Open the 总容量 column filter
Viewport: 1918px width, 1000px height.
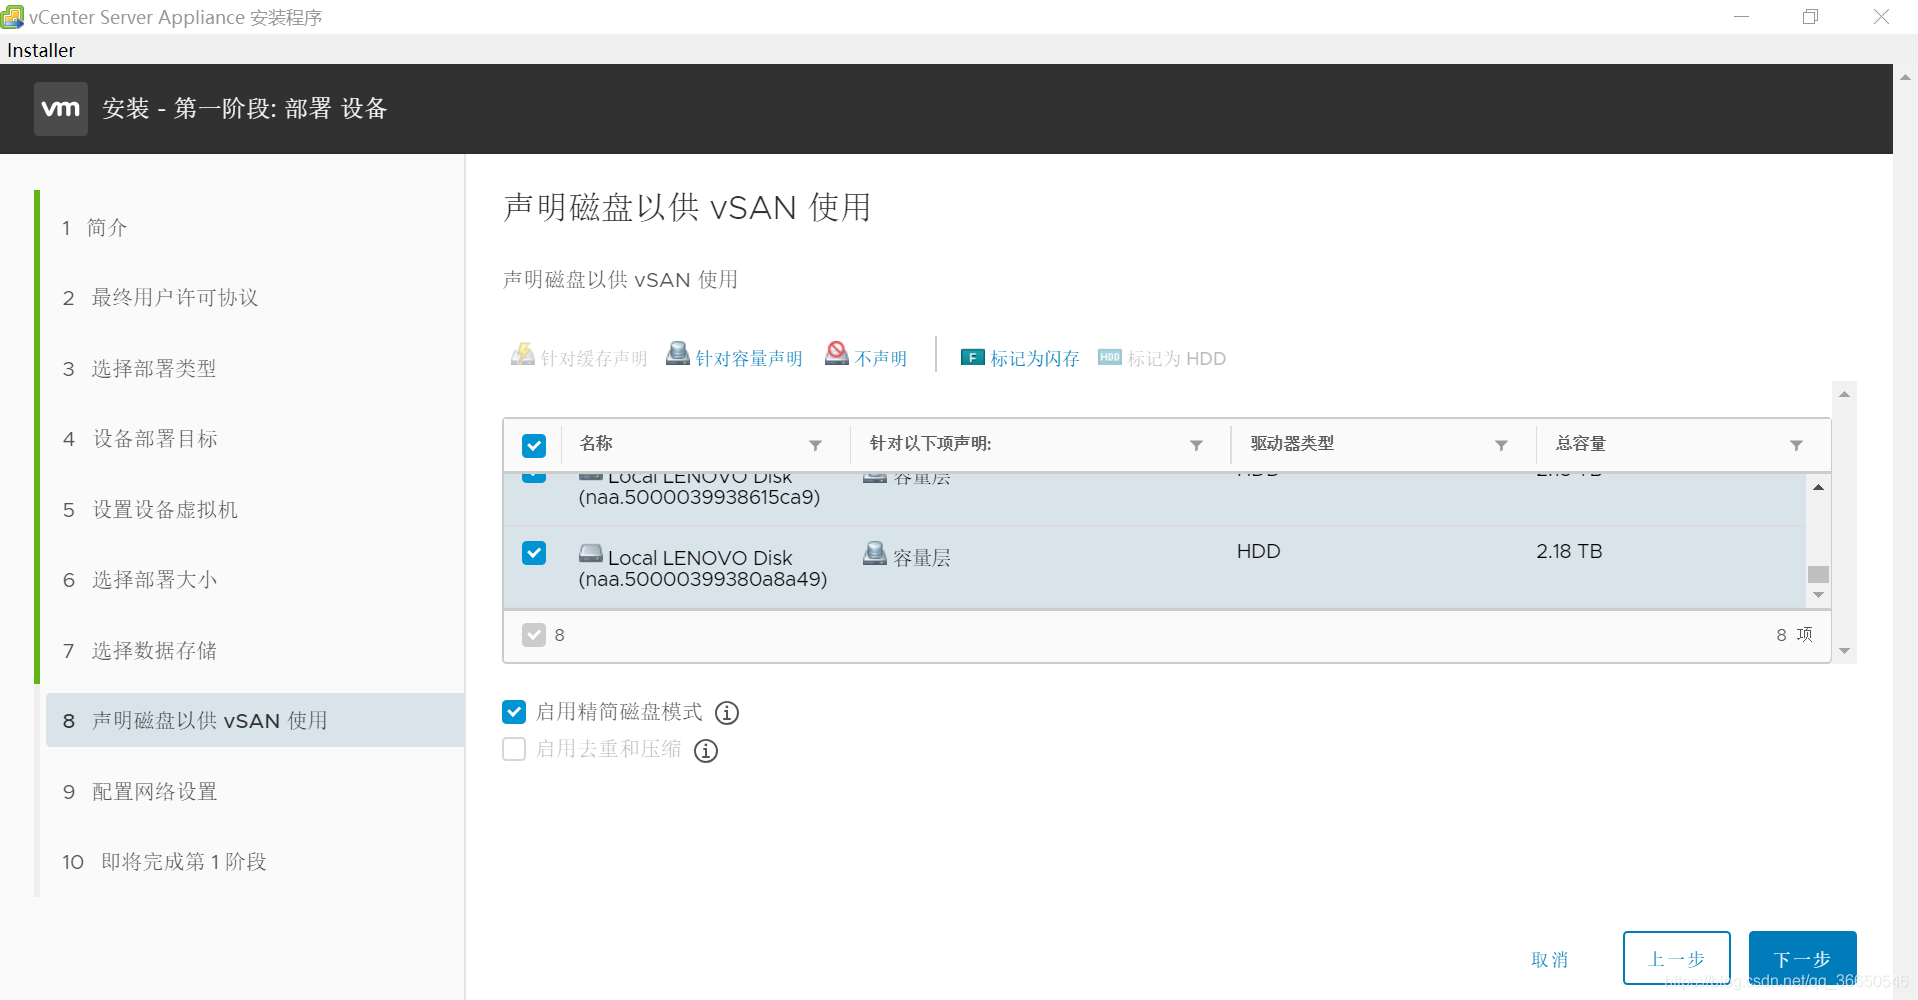tap(1796, 445)
